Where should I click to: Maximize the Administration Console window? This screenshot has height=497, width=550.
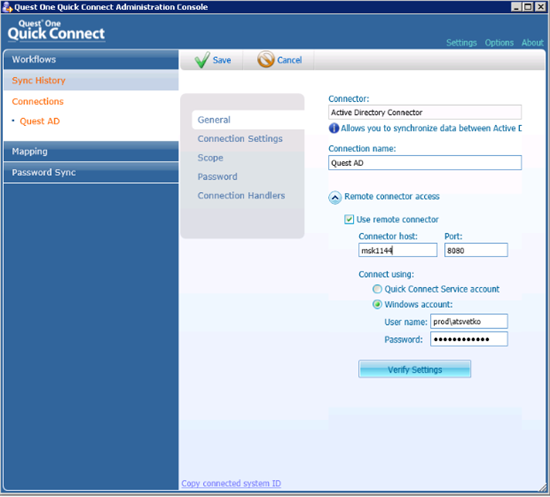click(x=528, y=7)
